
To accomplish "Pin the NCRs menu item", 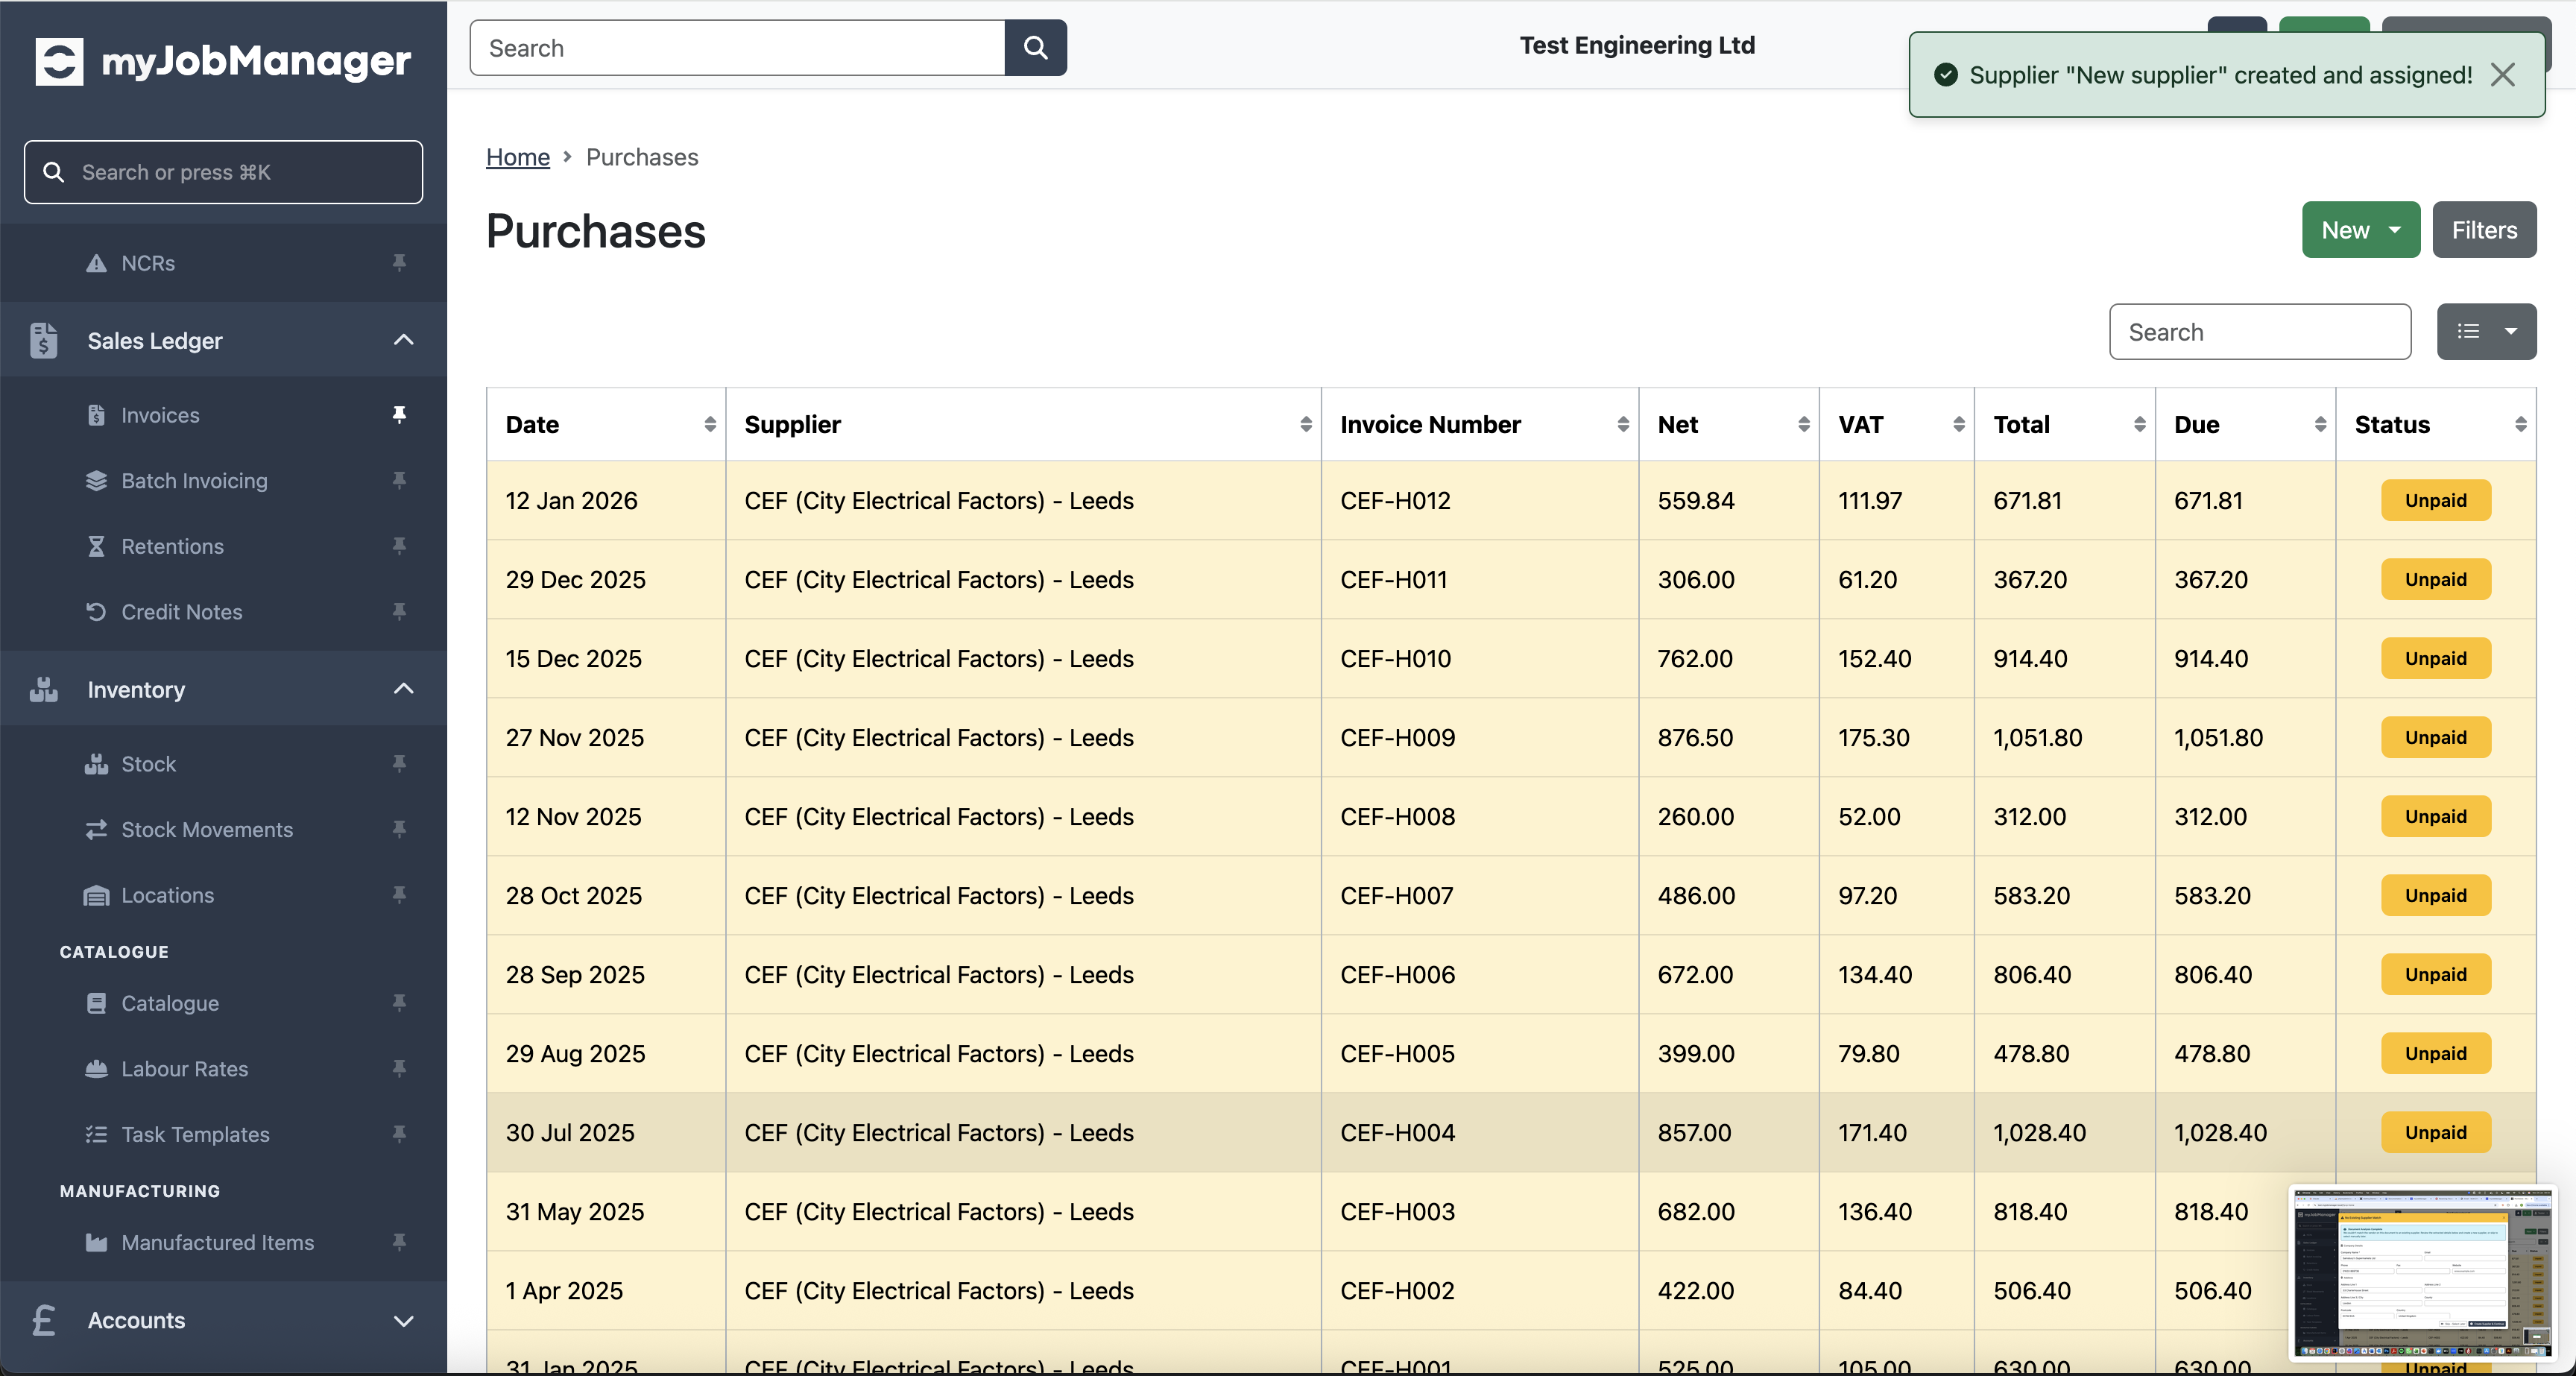I will [x=399, y=263].
